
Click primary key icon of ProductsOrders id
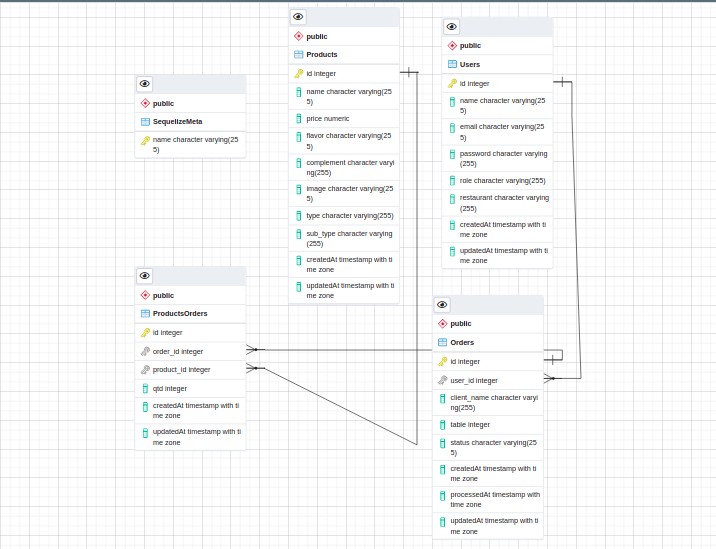tap(145, 333)
